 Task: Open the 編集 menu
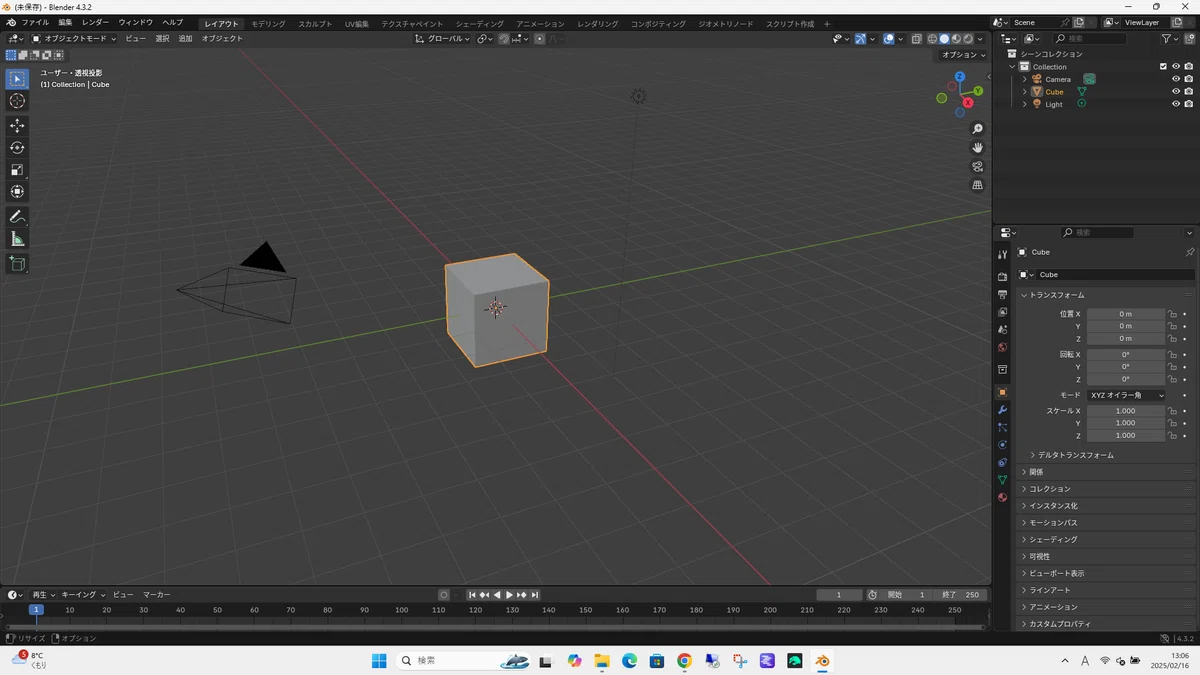(65, 22)
